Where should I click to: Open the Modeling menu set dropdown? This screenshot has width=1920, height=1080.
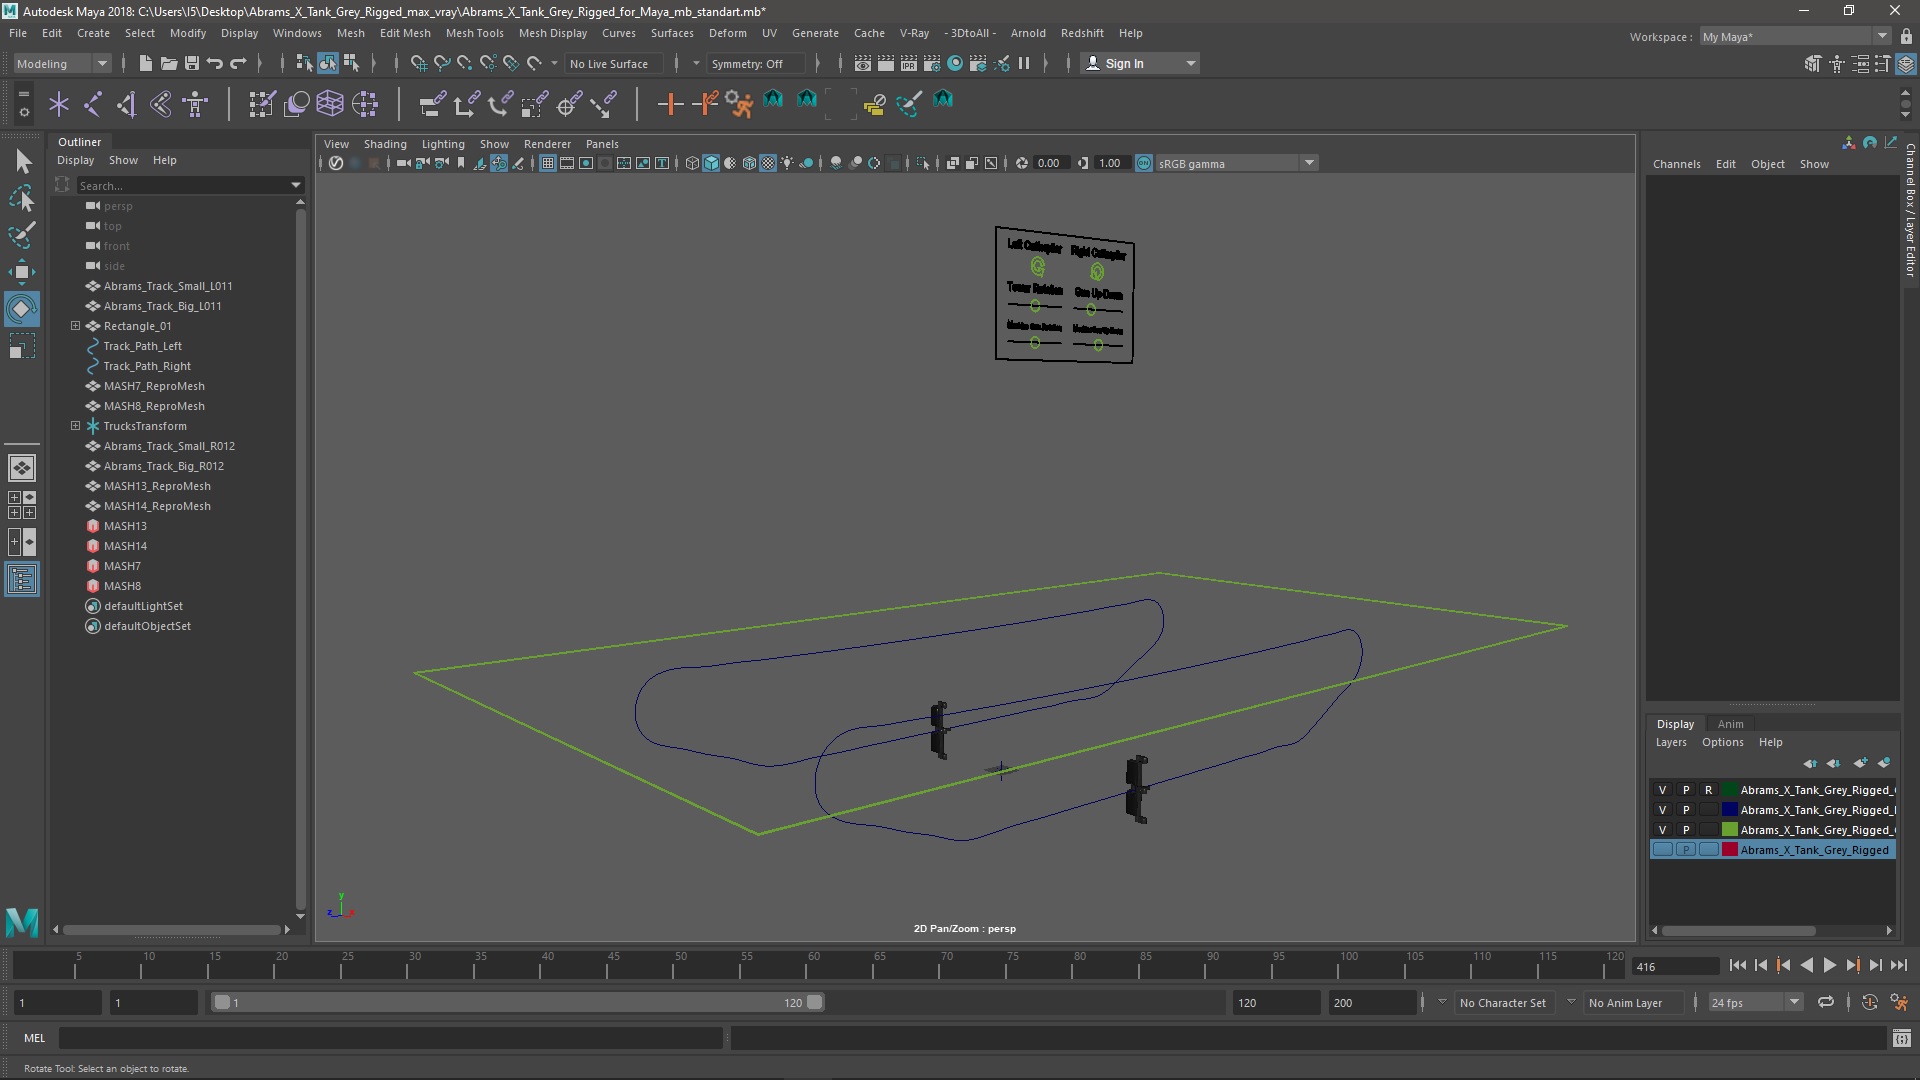(62, 63)
